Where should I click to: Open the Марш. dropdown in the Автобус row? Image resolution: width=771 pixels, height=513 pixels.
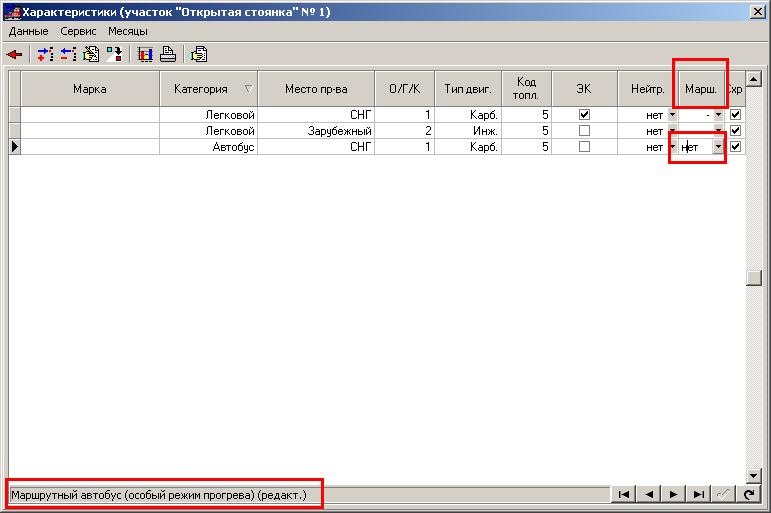pos(718,147)
